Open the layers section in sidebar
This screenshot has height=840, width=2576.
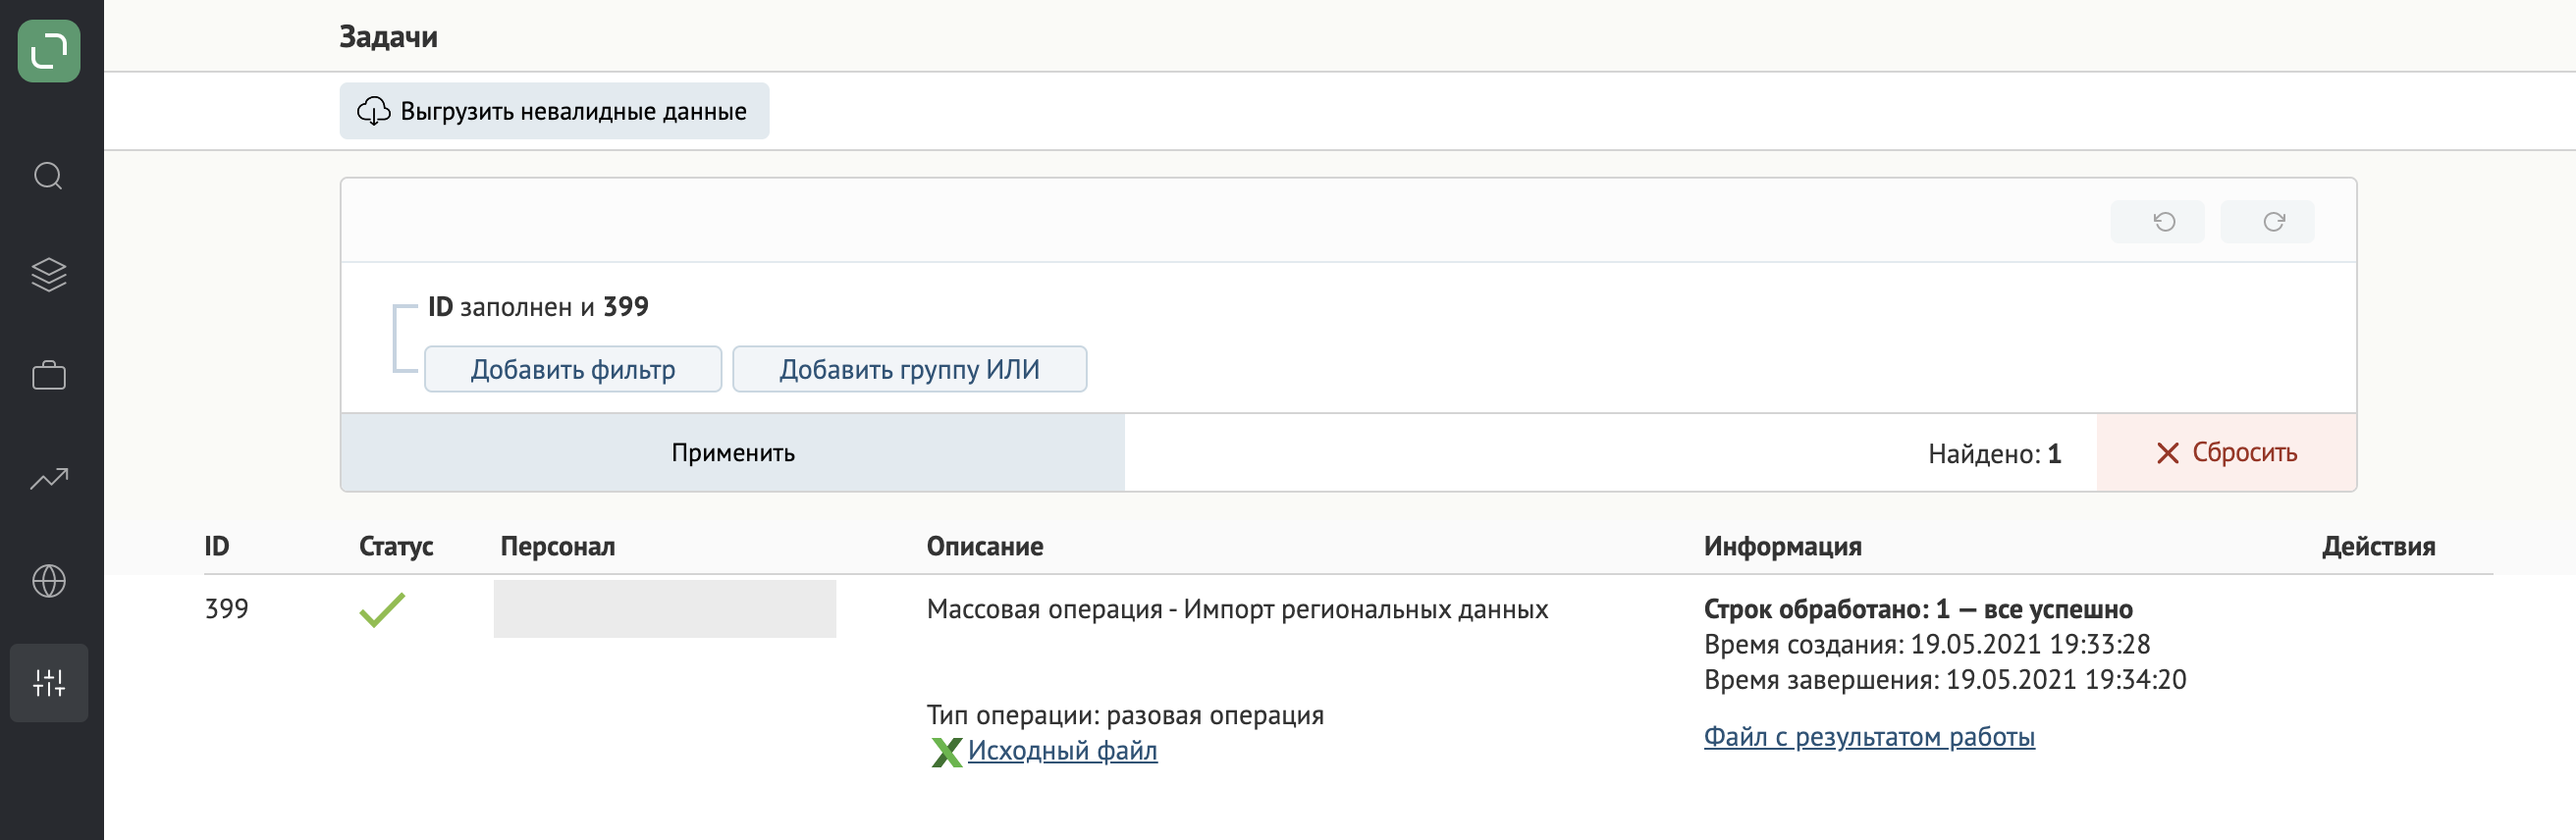click(x=49, y=274)
